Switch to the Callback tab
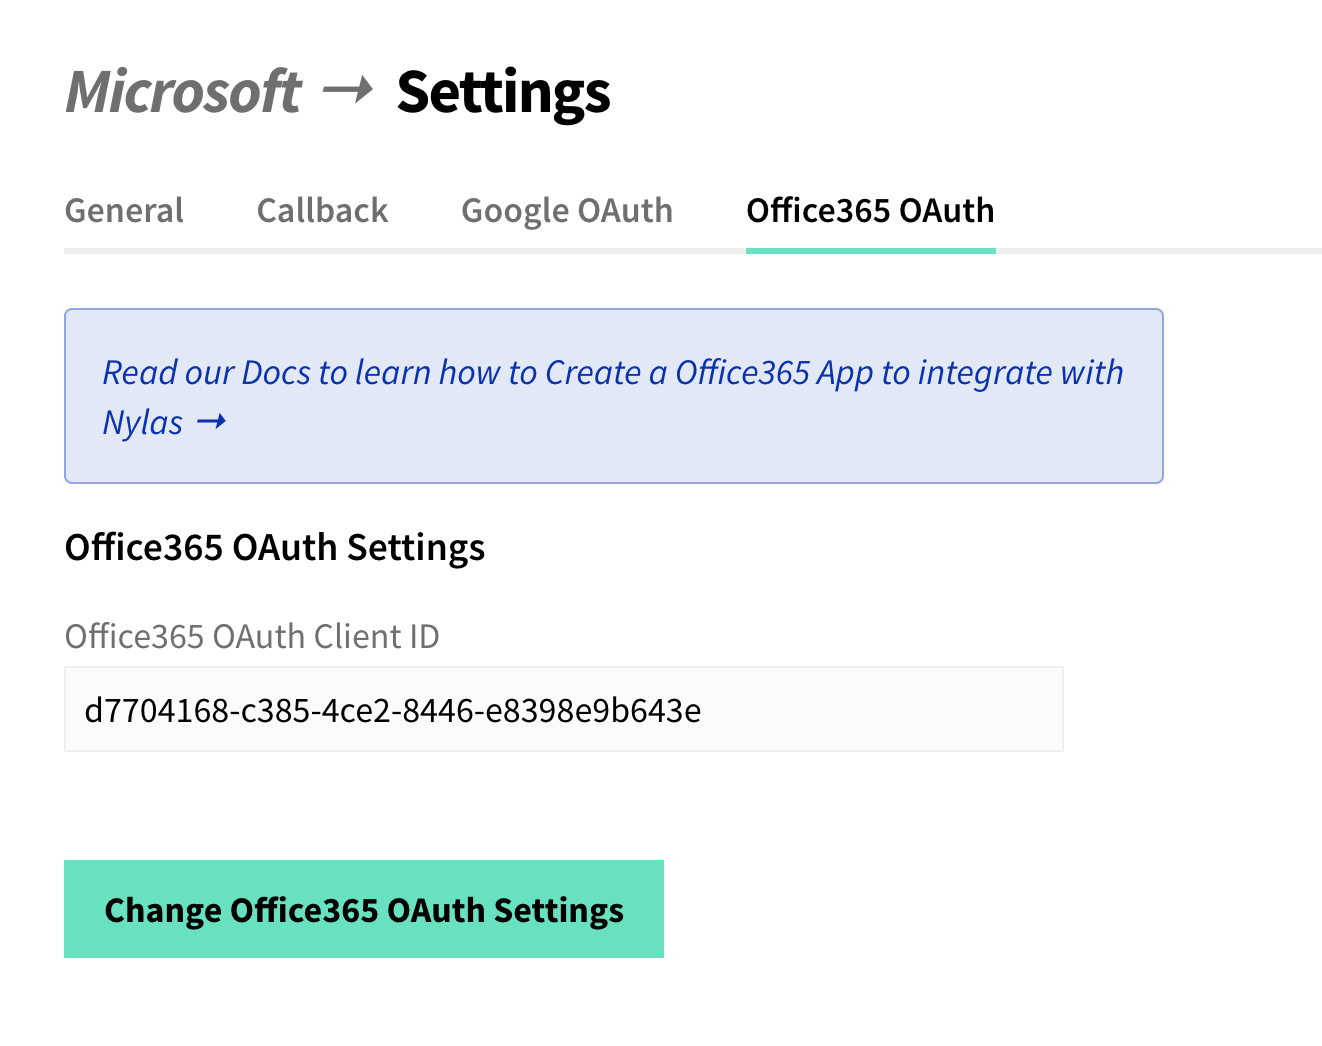1322x1046 pixels. point(322,211)
